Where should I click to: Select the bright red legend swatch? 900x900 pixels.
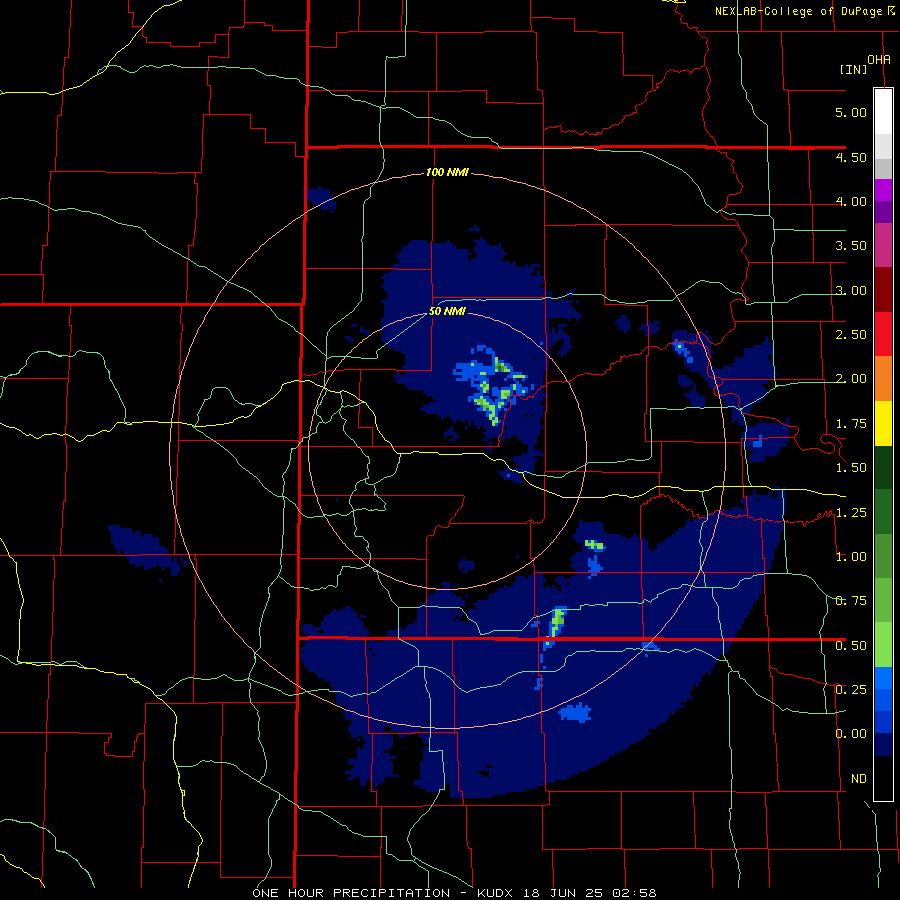click(x=883, y=334)
